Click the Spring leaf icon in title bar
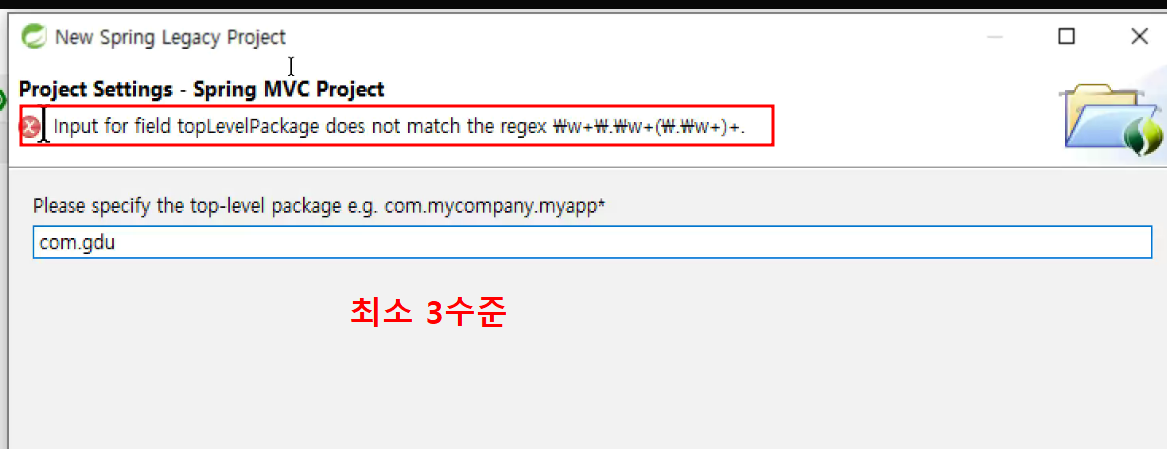 coord(34,36)
